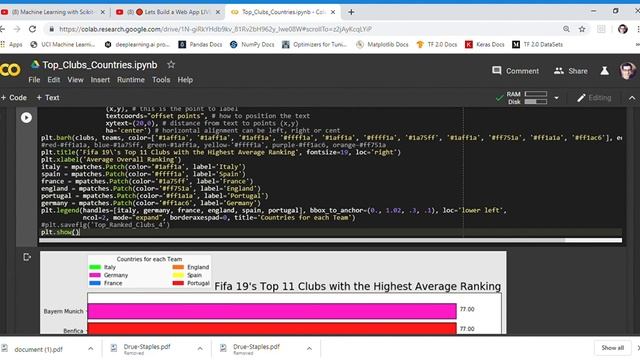Click the Bayern Munich magenta bar

click(272, 311)
